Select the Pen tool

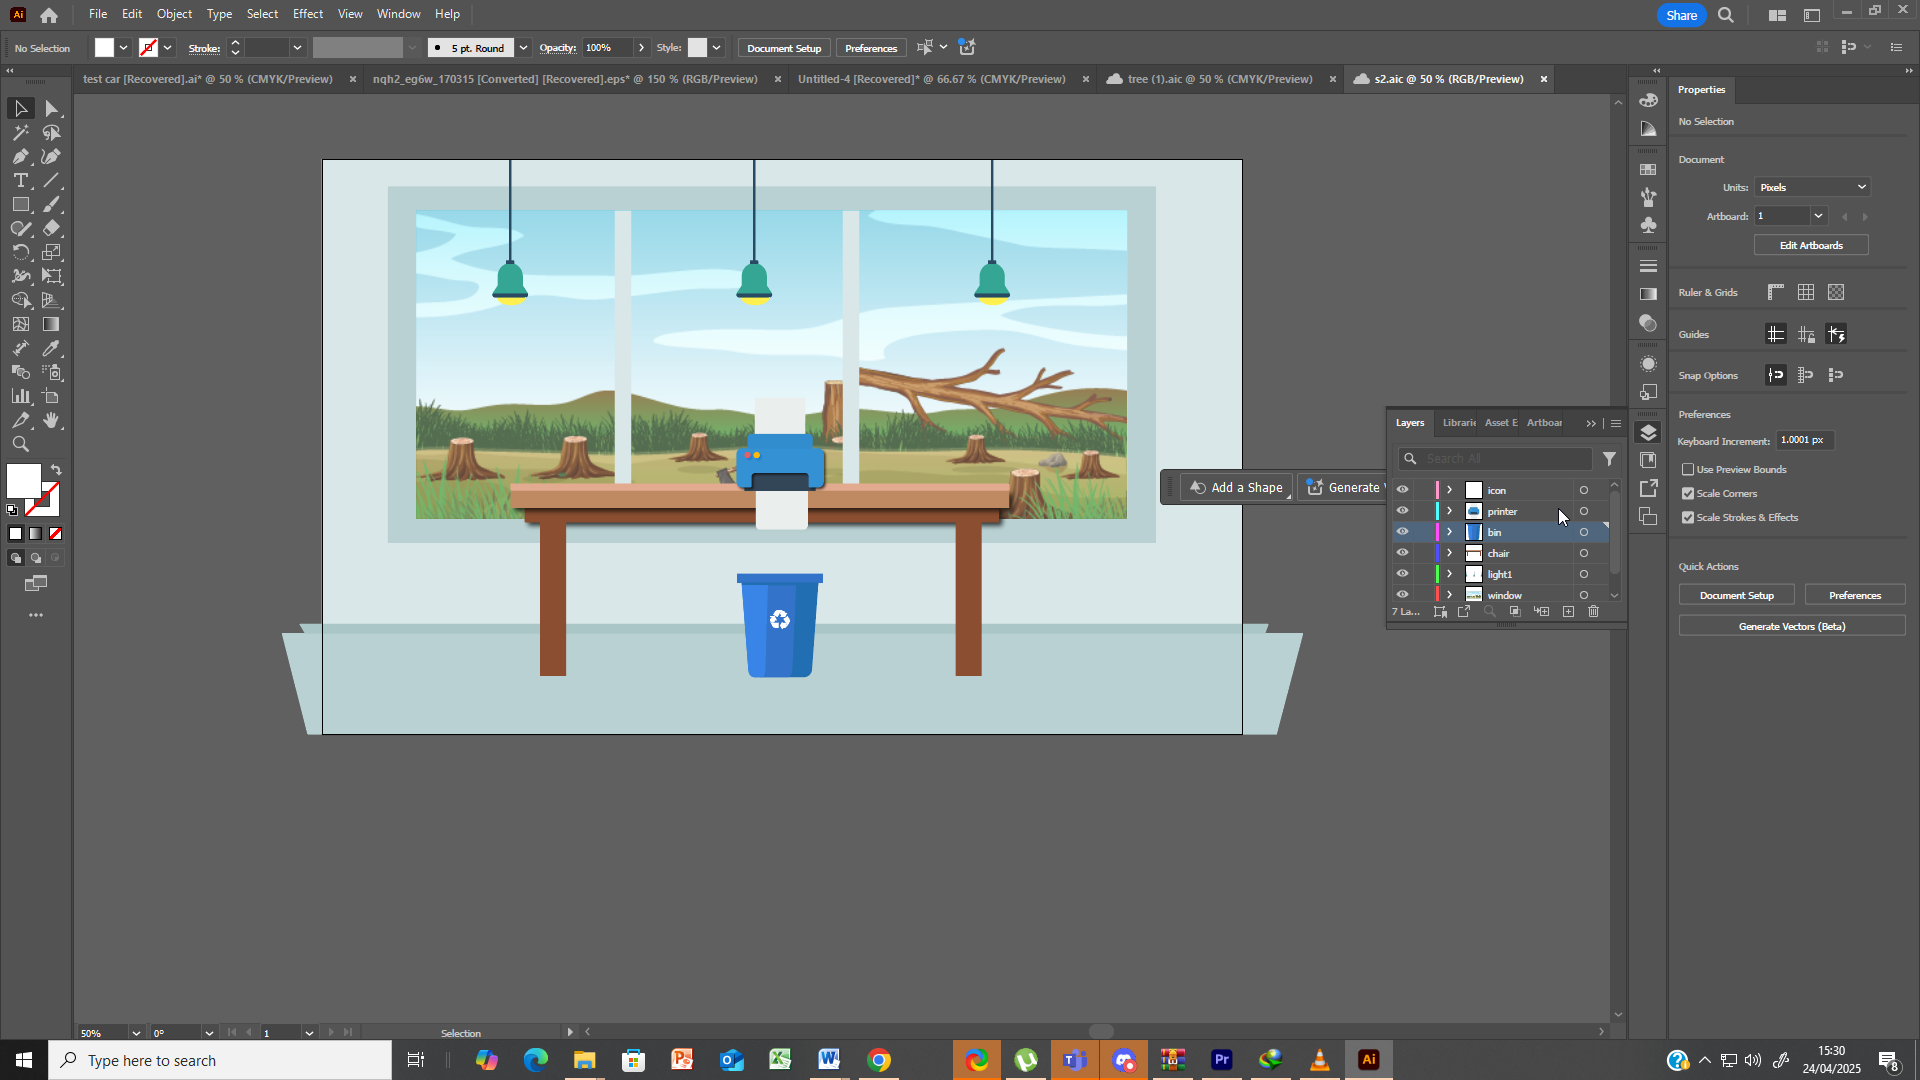(20, 157)
